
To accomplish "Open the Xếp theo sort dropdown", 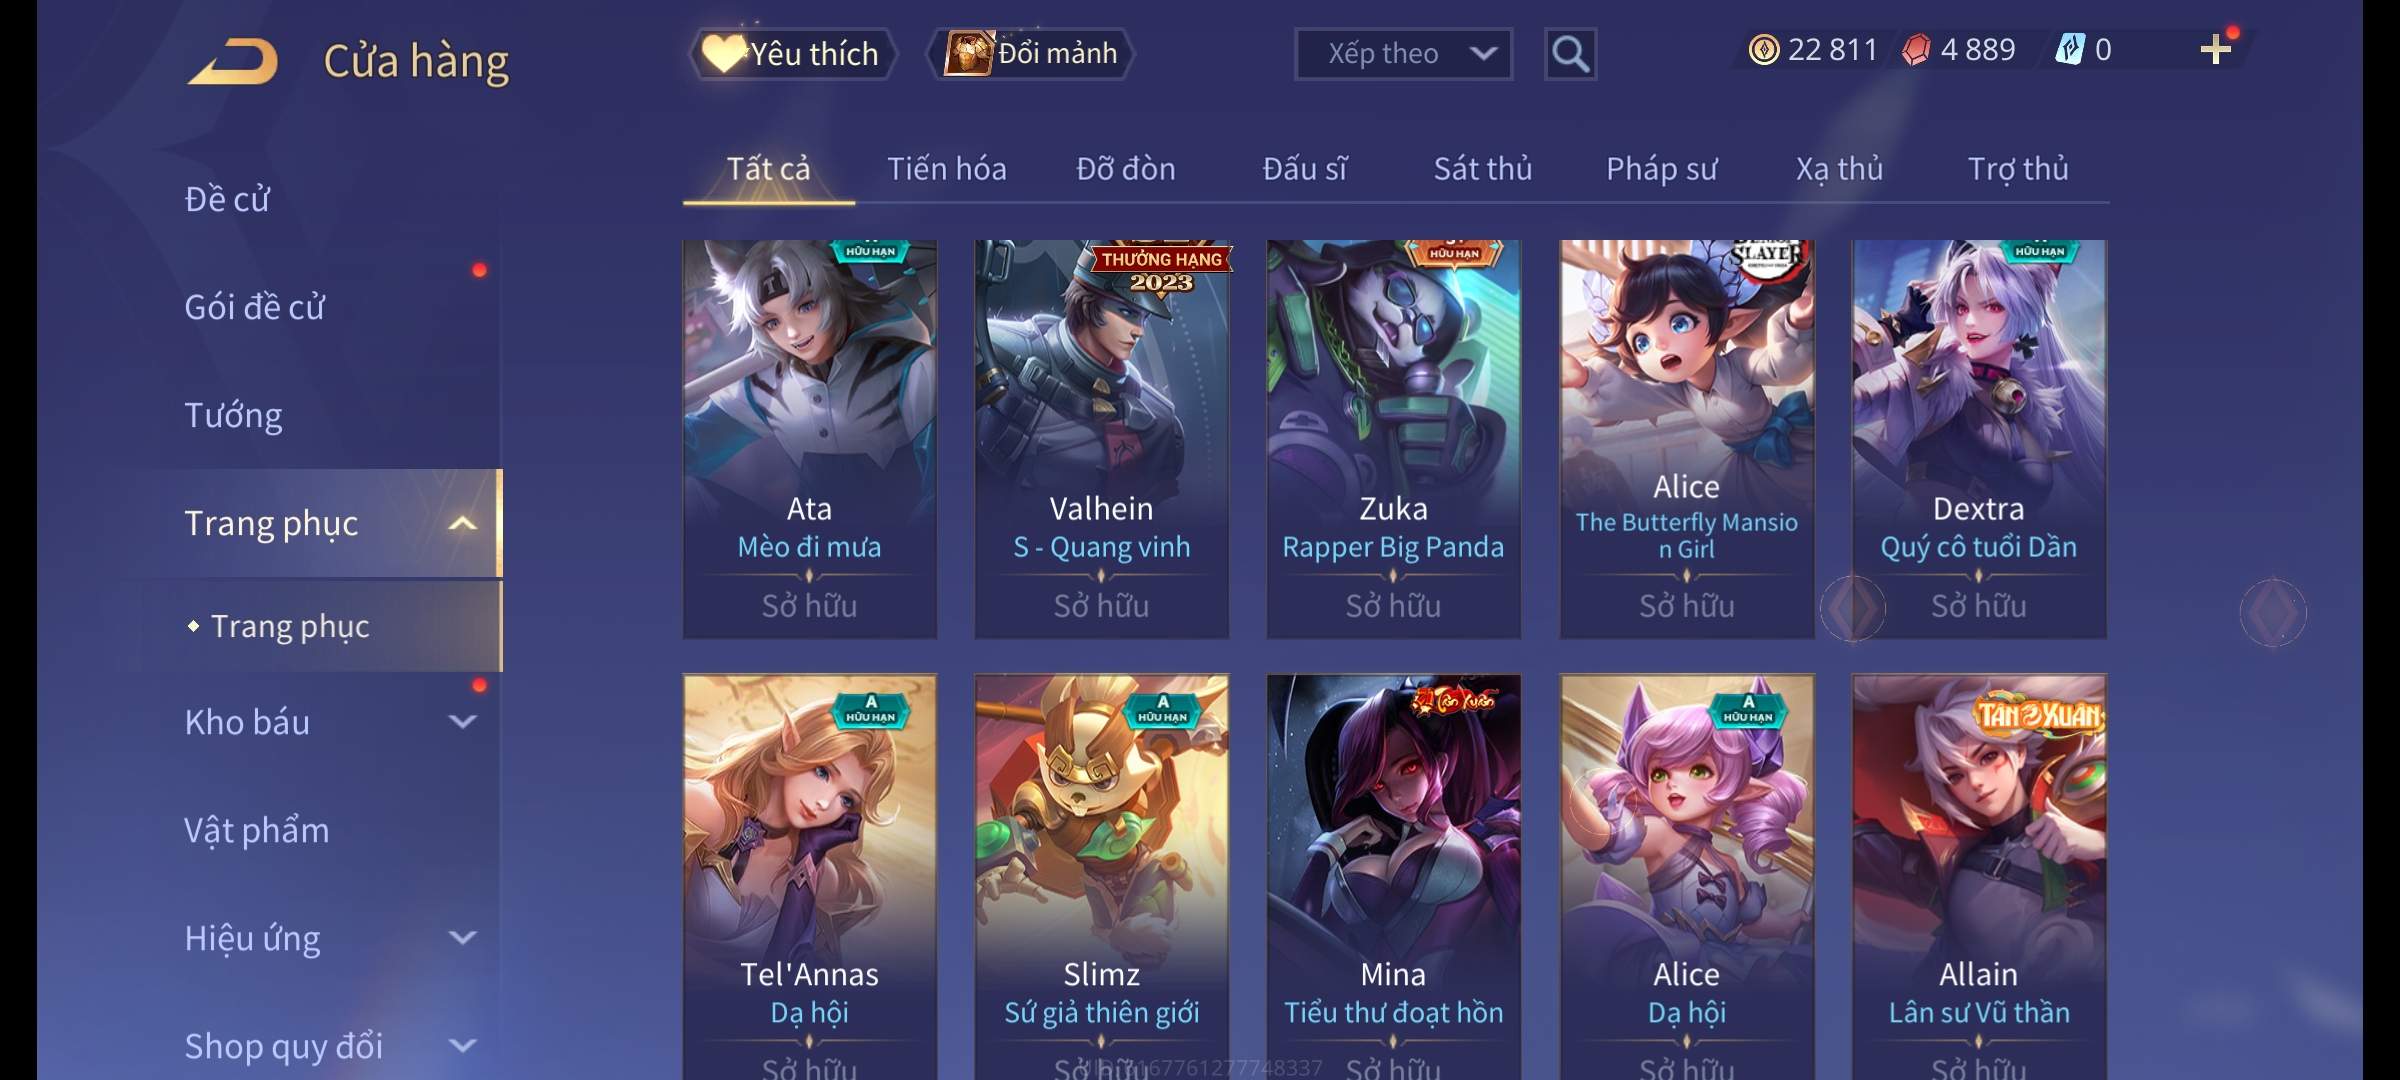I will [1403, 54].
